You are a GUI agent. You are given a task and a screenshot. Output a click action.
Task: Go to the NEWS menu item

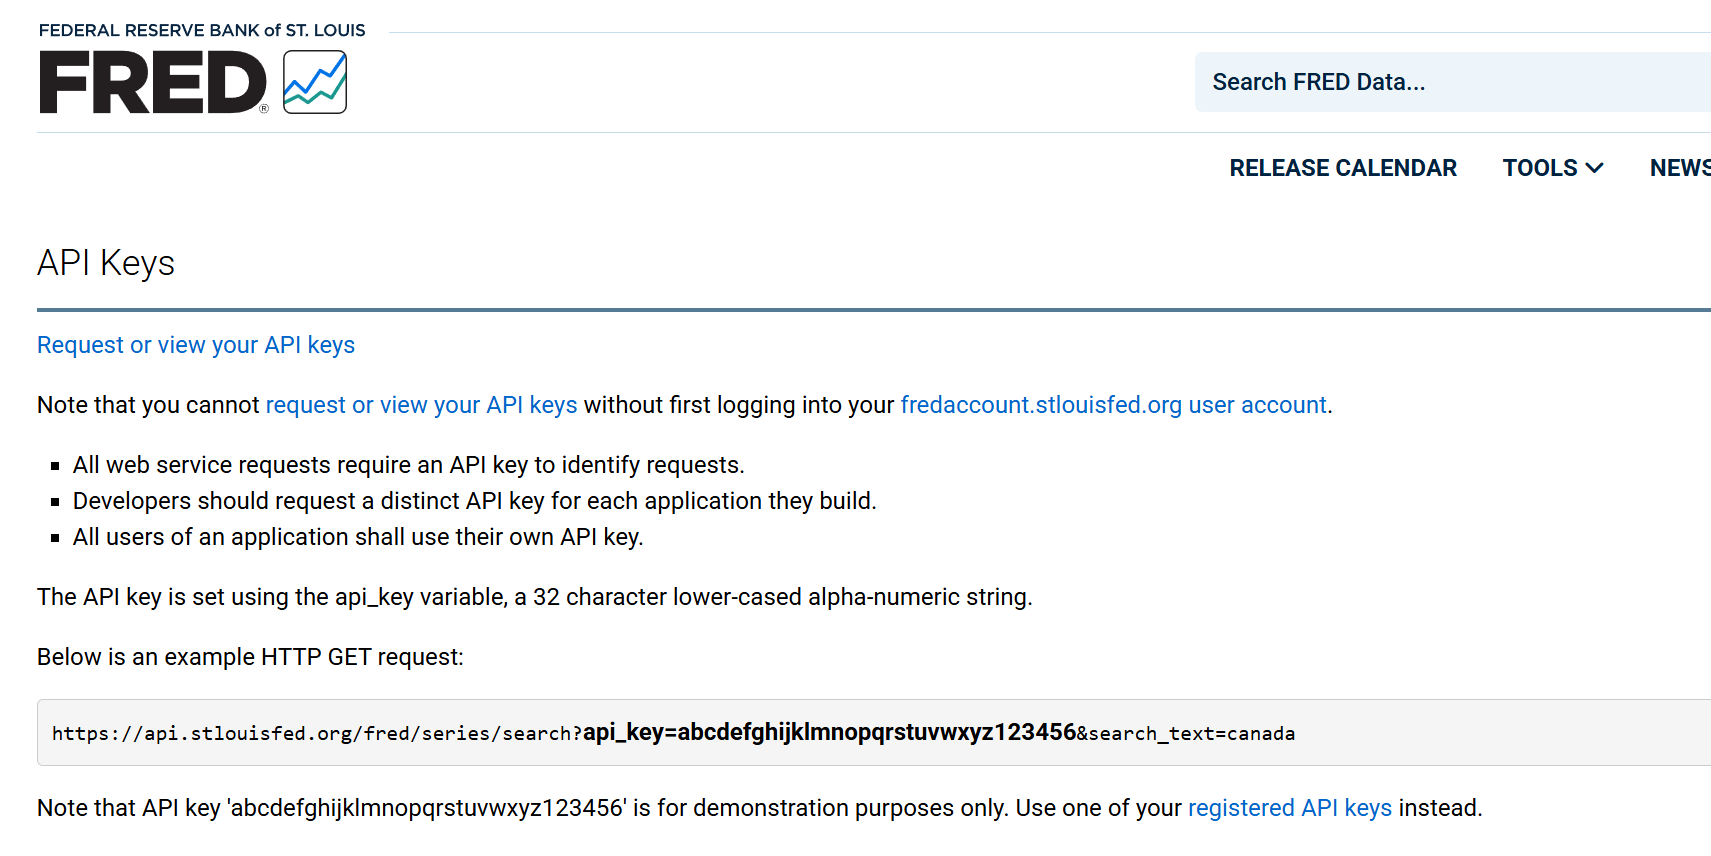[x=1680, y=168]
